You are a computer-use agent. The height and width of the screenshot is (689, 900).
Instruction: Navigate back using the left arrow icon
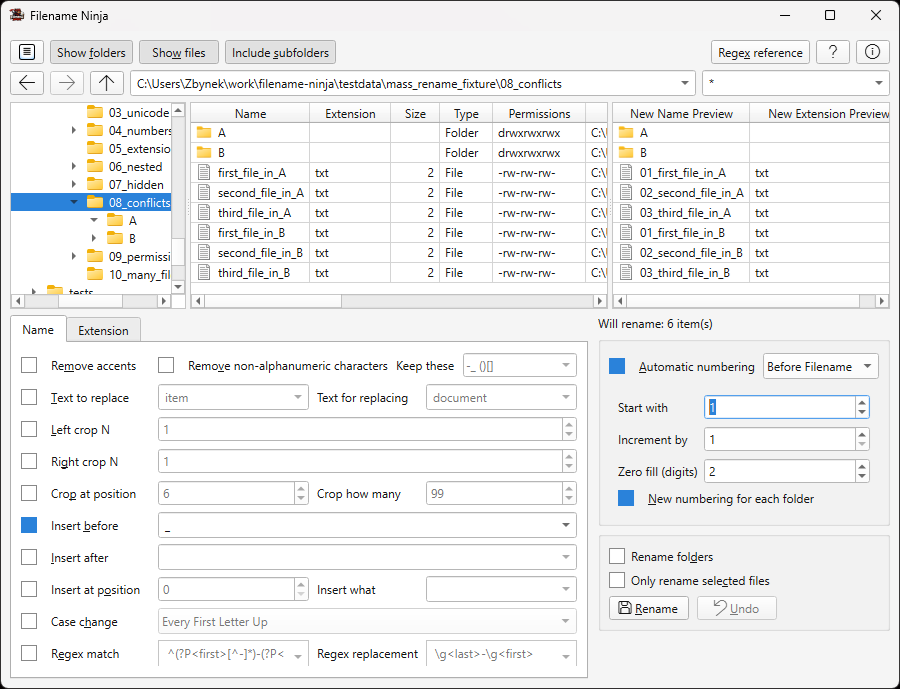pyautogui.click(x=26, y=83)
